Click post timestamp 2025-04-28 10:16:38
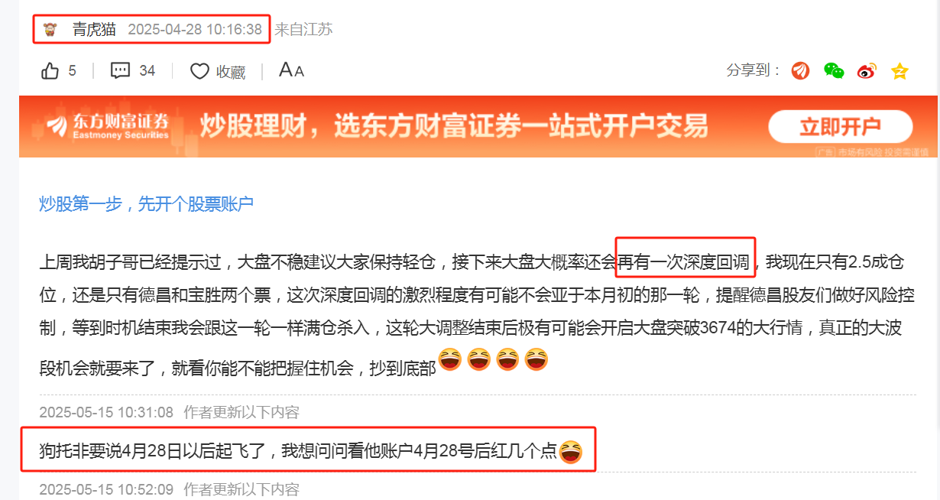The image size is (940, 500). pyautogui.click(x=195, y=29)
